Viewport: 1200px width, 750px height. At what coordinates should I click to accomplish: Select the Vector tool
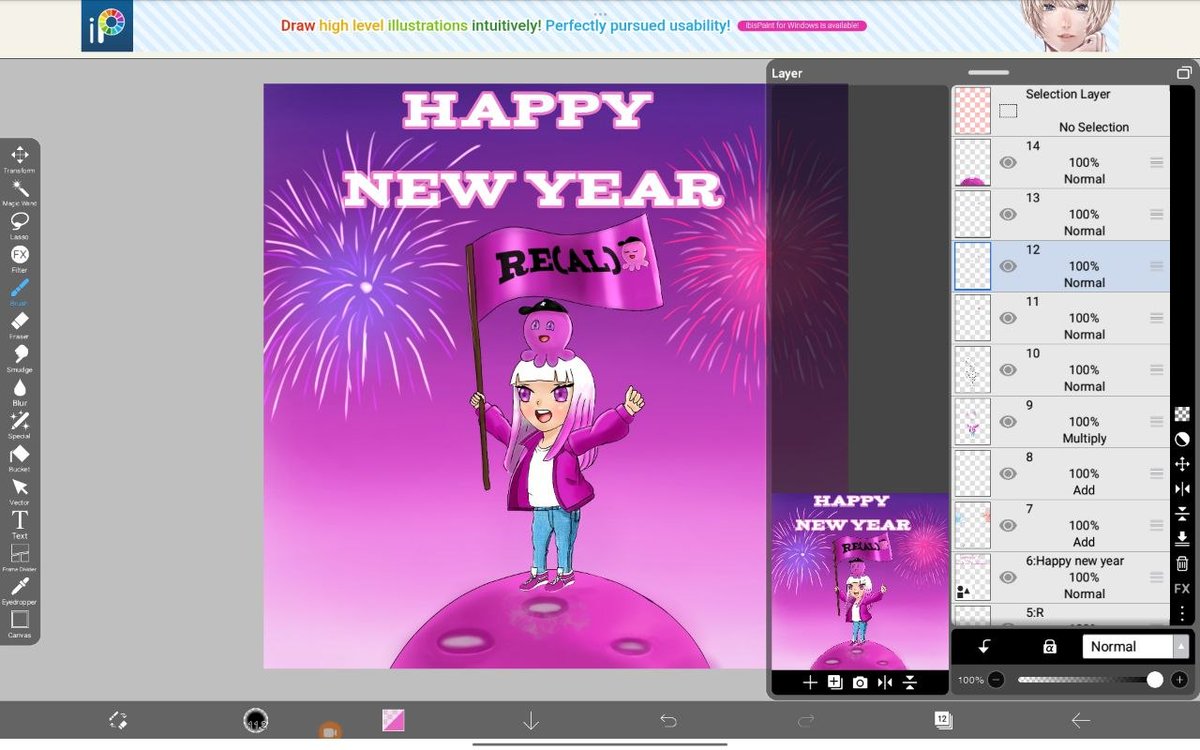[x=19, y=490]
